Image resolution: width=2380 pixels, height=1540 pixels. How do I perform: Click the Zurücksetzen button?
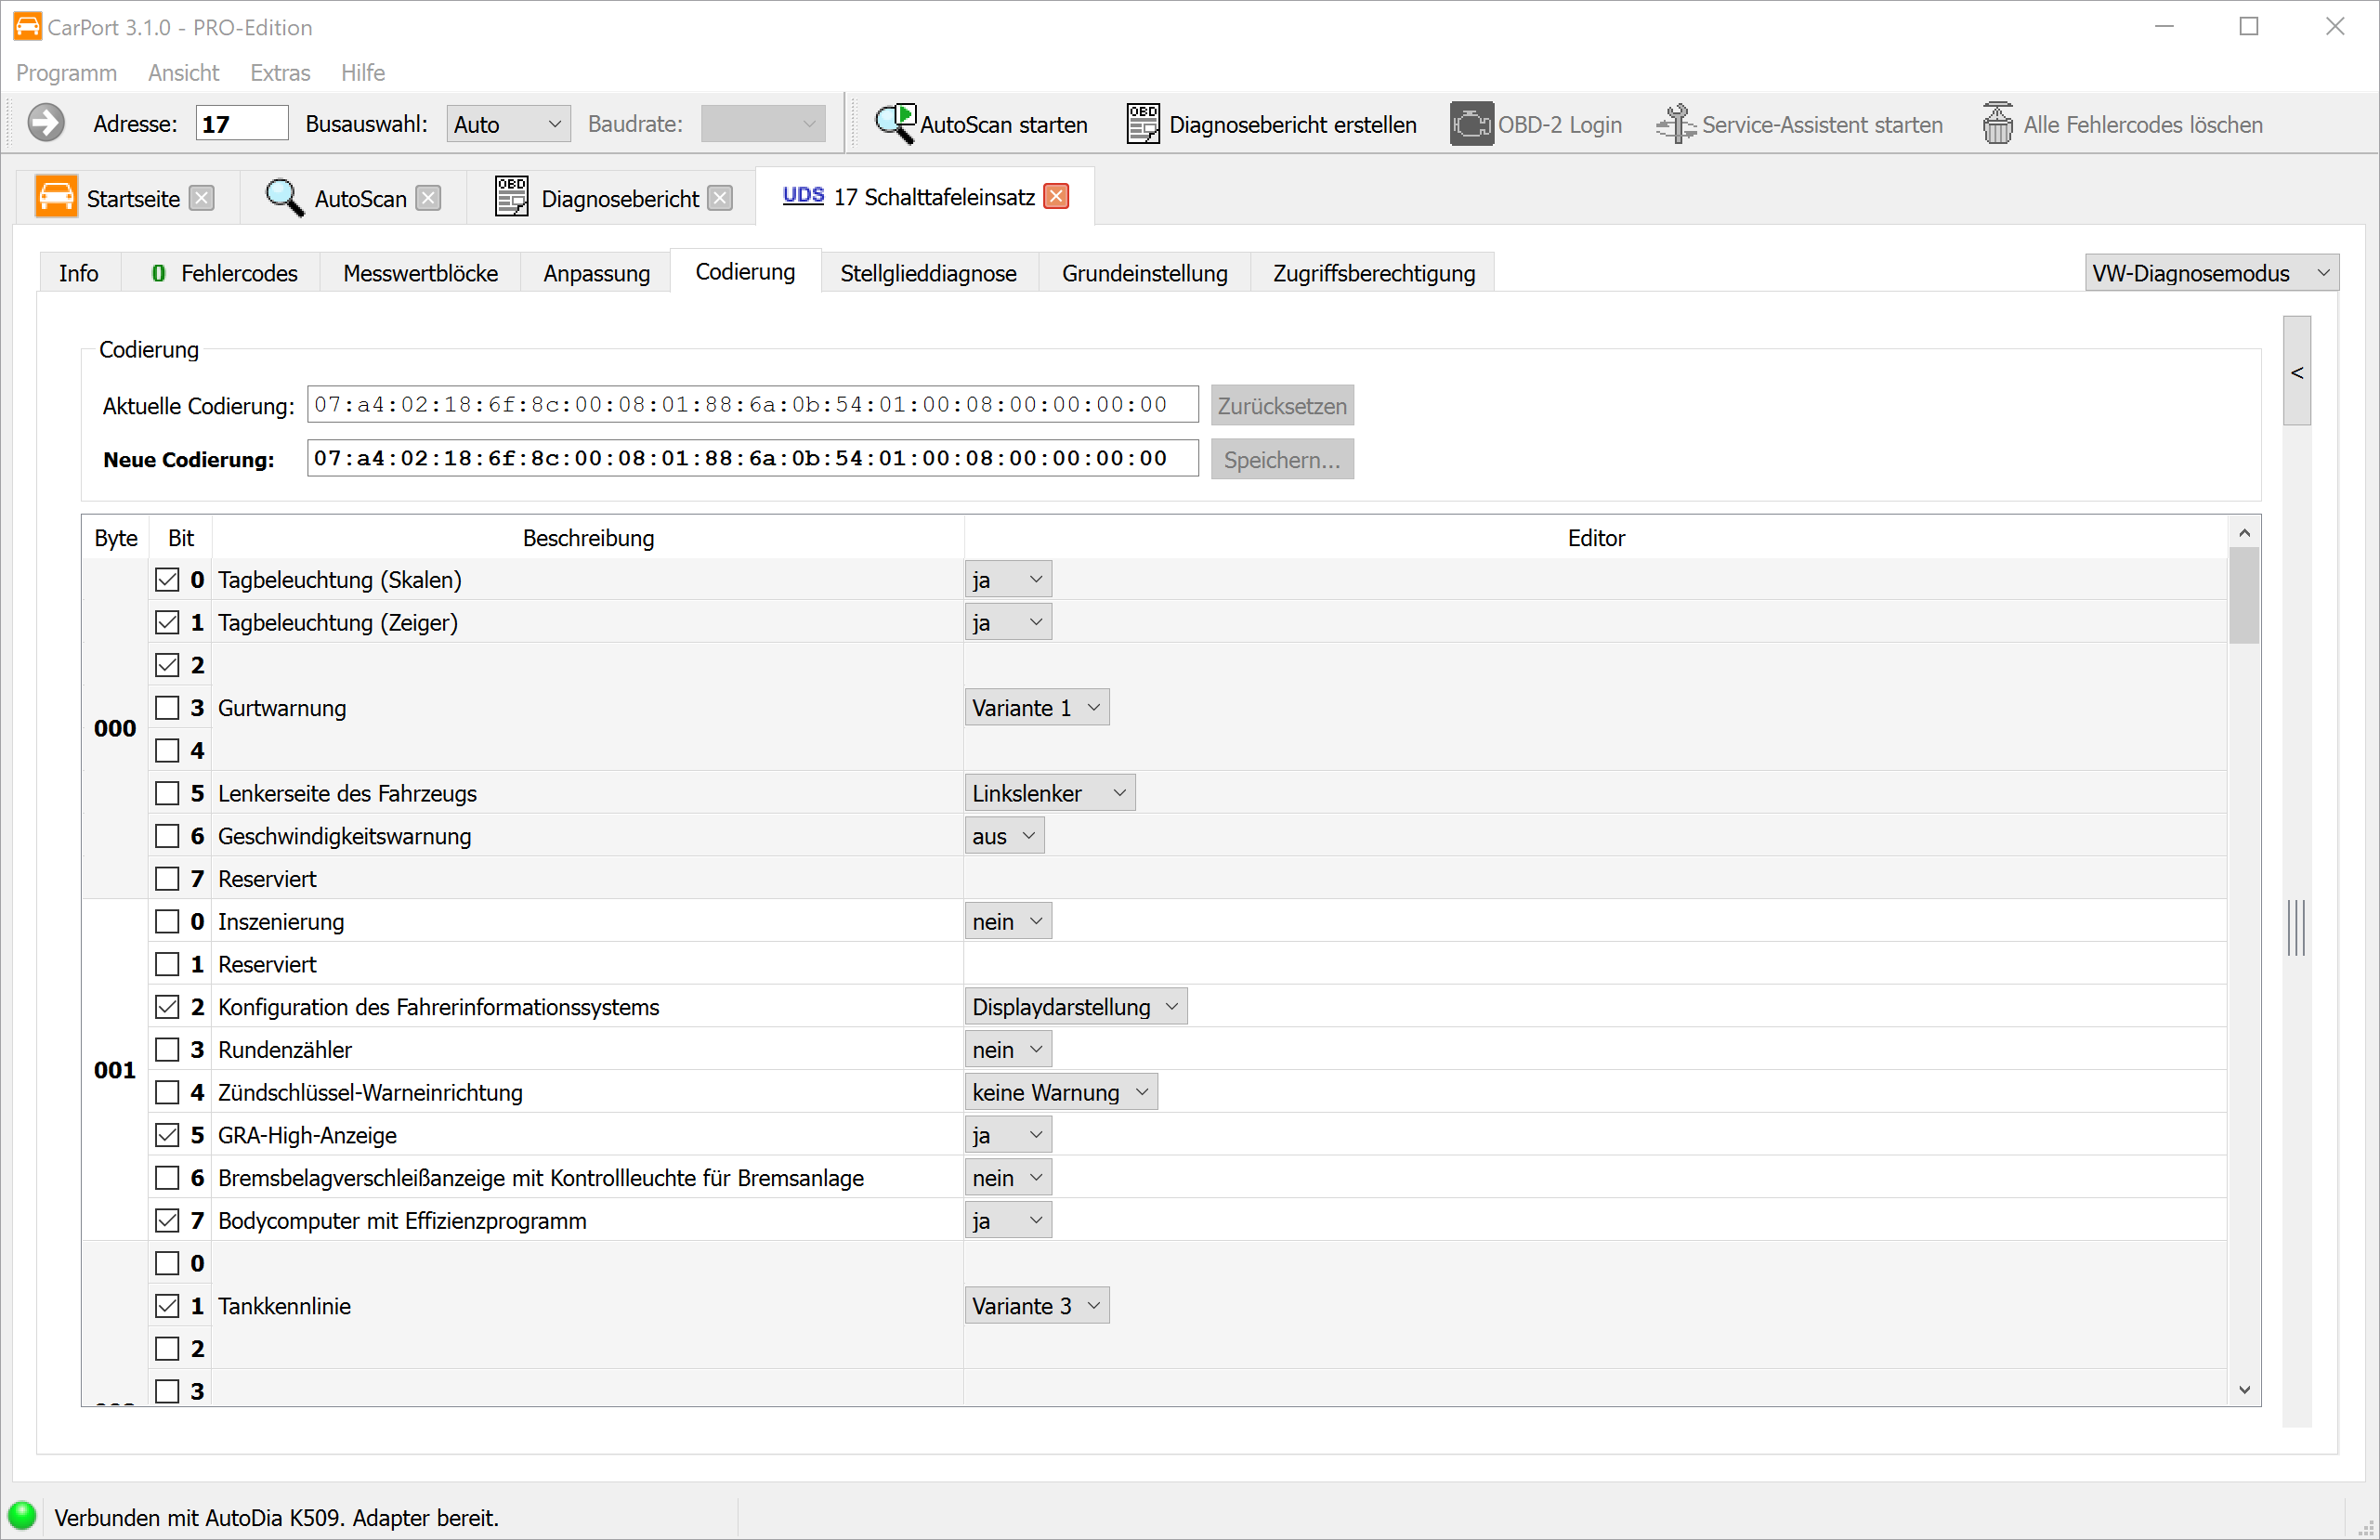coord(1281,406)
